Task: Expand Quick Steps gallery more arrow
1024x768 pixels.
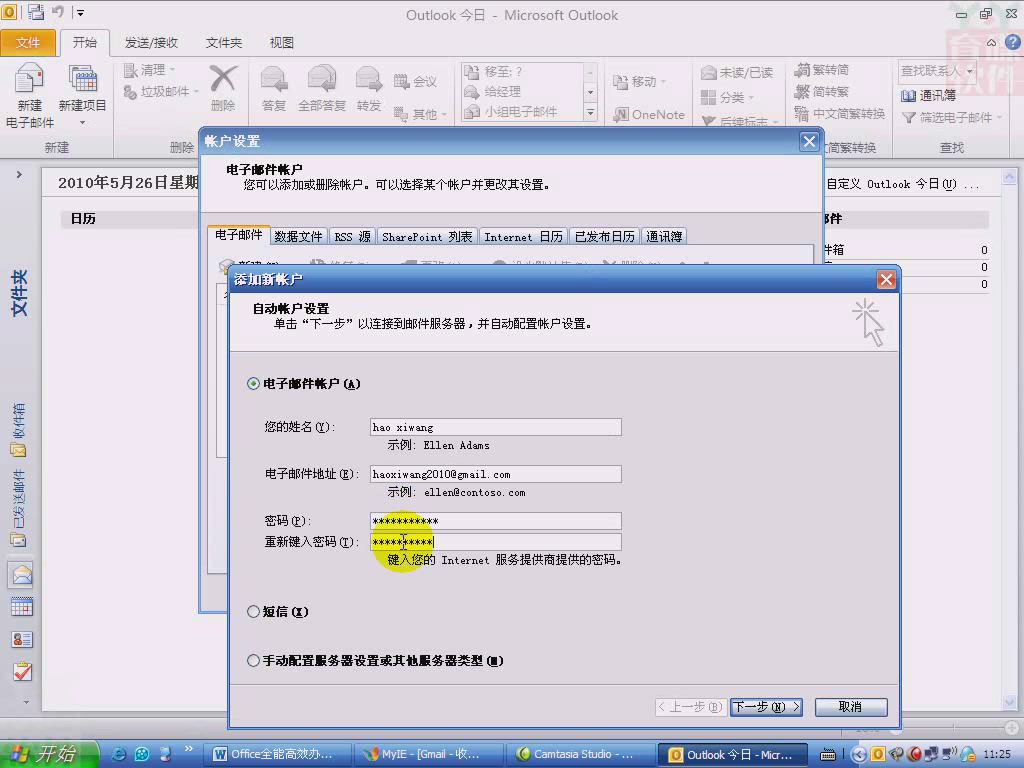Action: (590, 112)
